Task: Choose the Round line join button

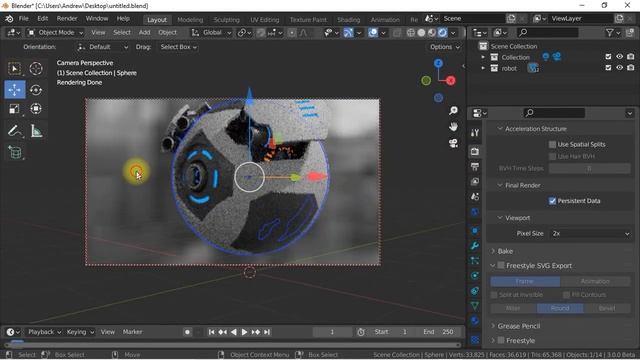Action: pos(560,308)
